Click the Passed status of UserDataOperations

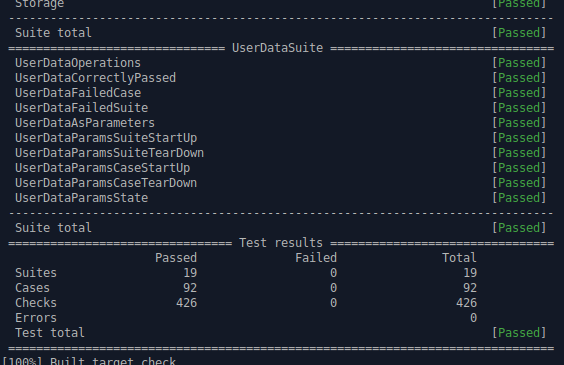(x=519, y=63)
